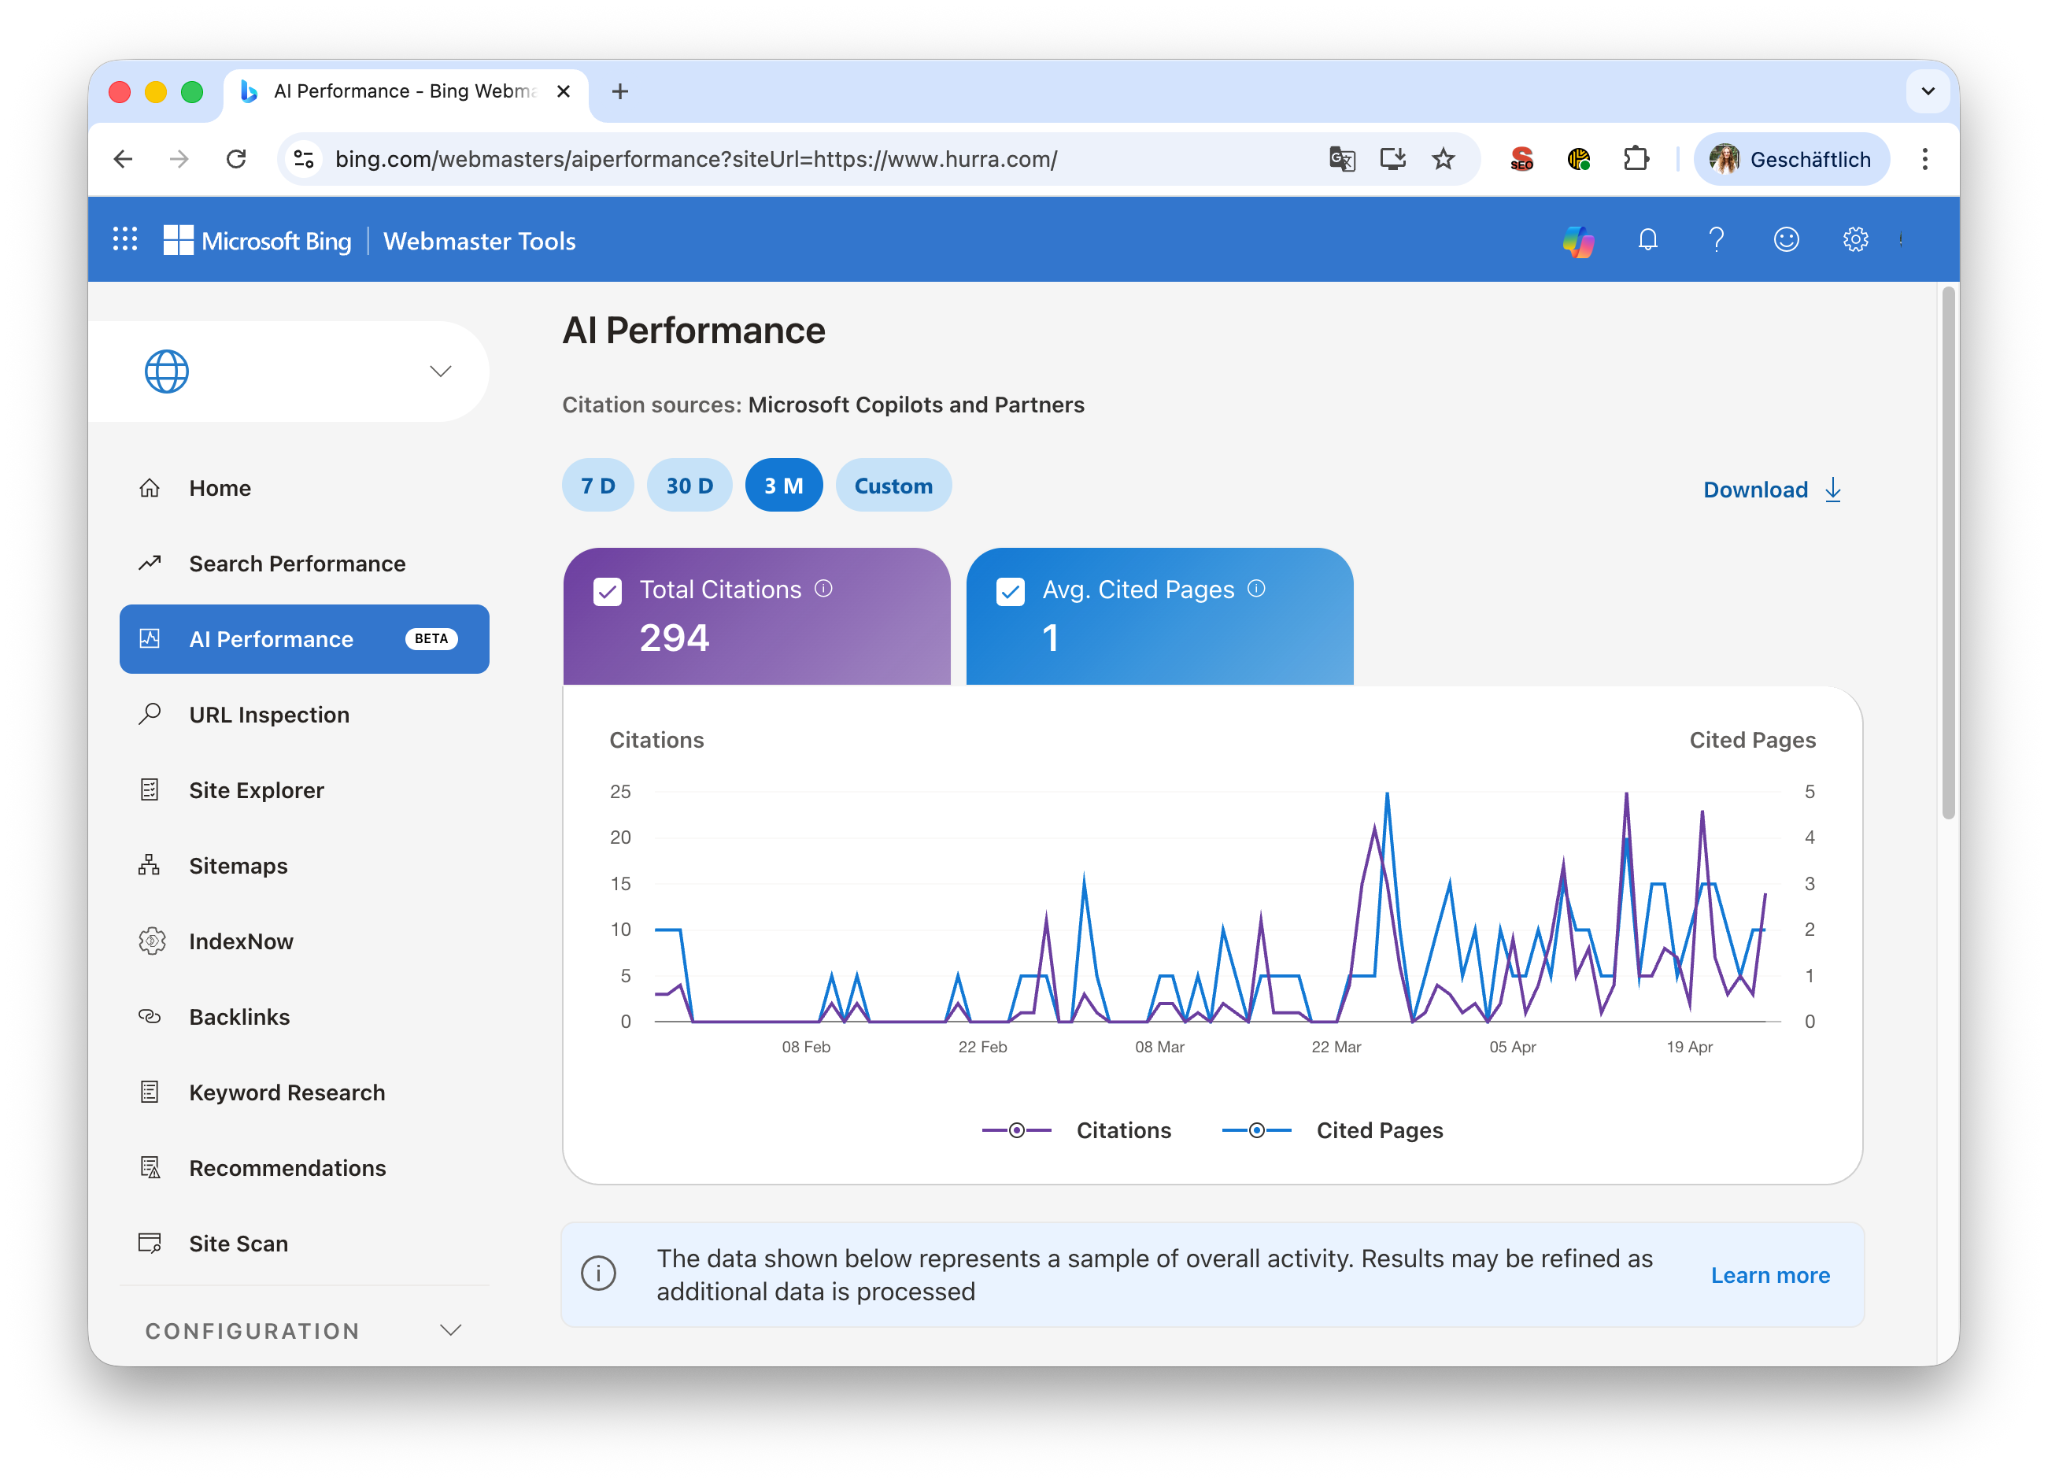
Task: Open Search Performance from the sidebar
Action: 296,563
